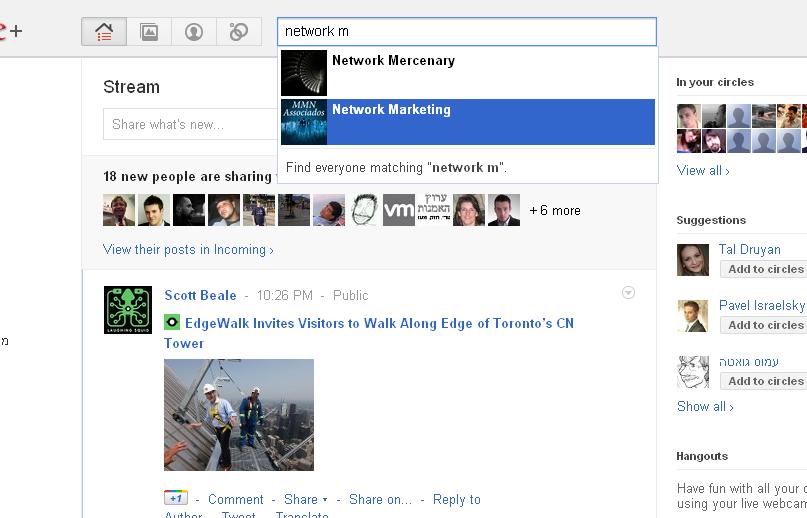This screenshot has width=807, height=518.
Task: Select the Network Marketing suggestion
Action: click(x=468, y=122)
